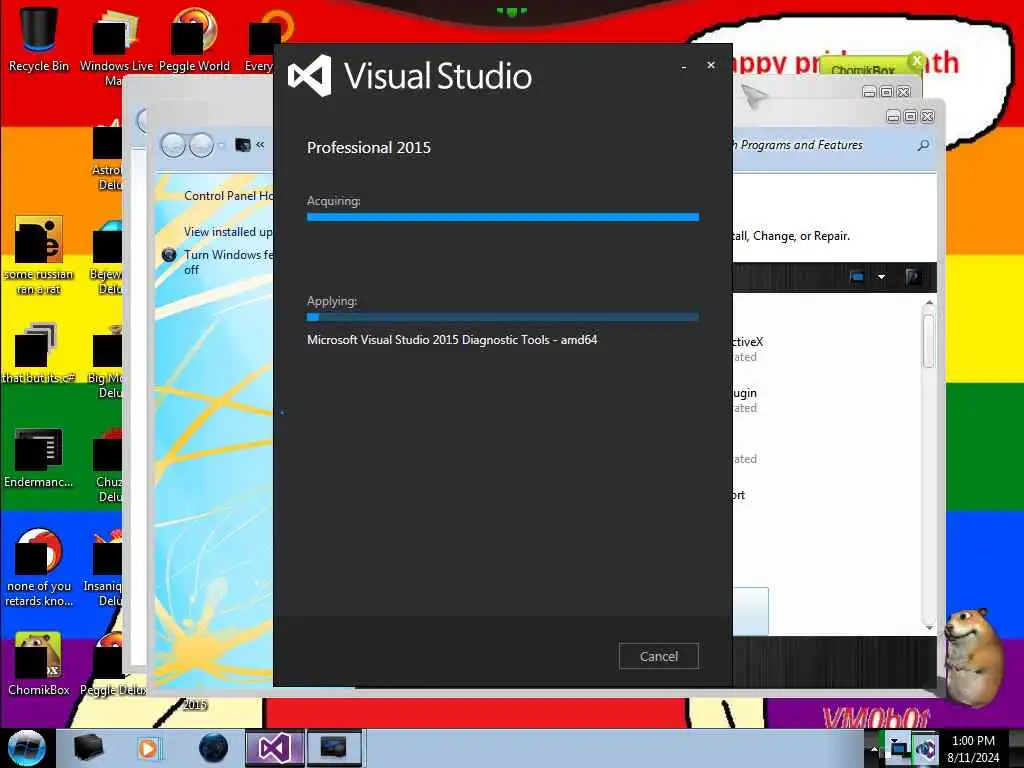Select the 'some russian ran a rat' icon
The image size is (1024, 768).
click(39, 255)
